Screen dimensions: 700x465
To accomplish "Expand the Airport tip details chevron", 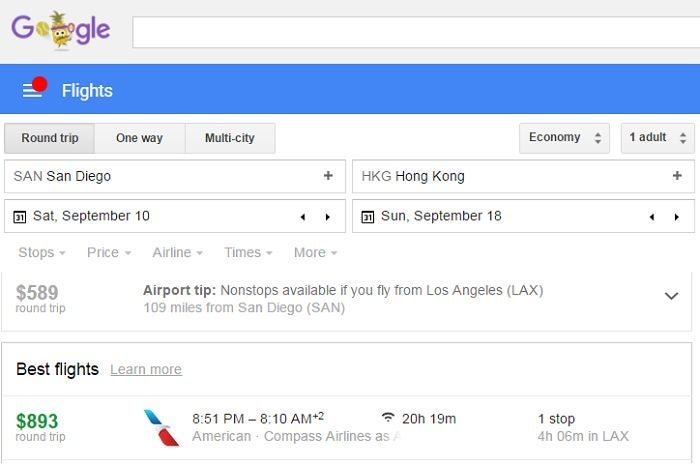I will click(672, 296).
